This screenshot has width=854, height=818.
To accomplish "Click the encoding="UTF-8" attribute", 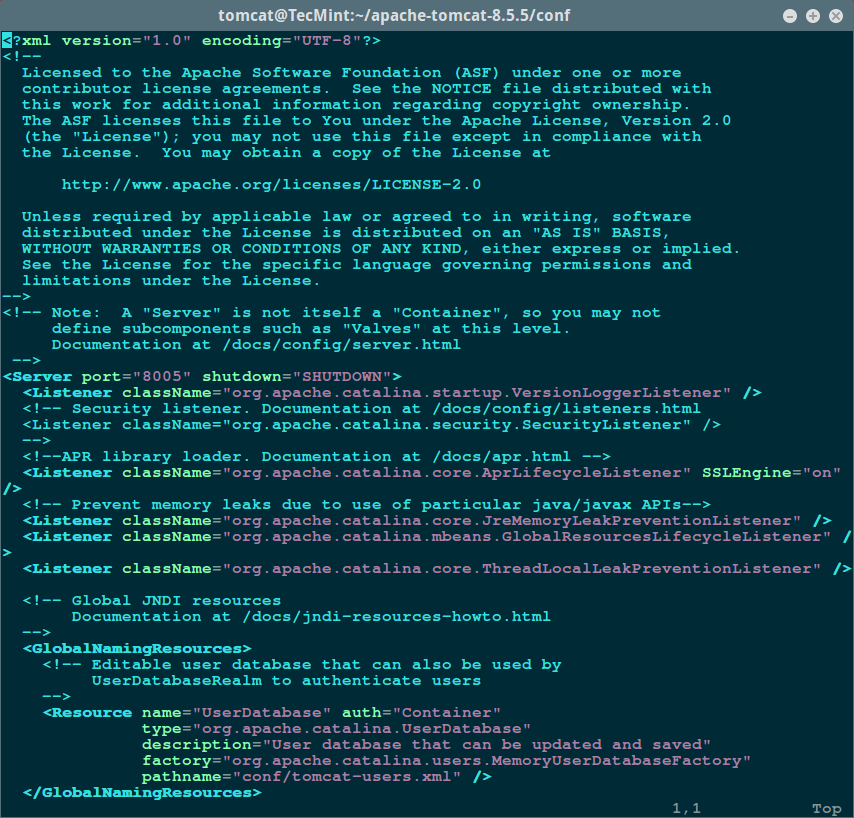I will 281,41.
